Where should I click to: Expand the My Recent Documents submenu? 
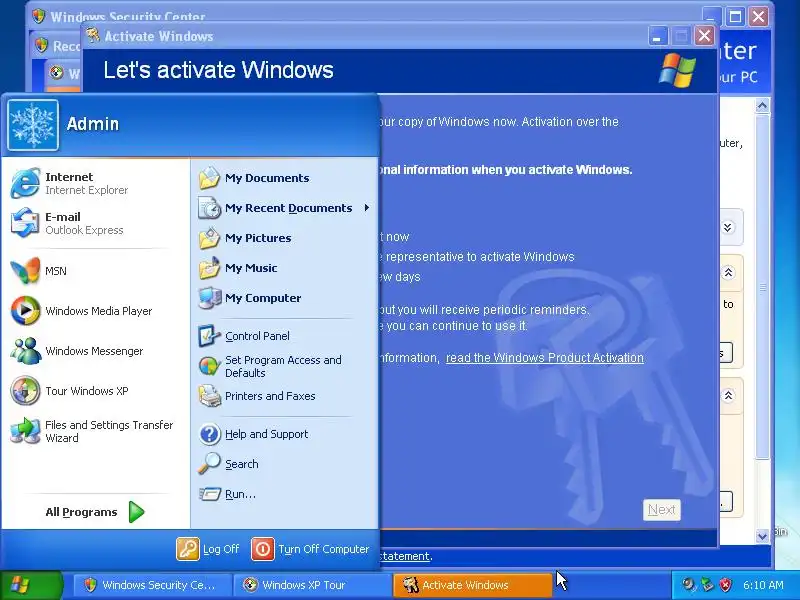[x=366, y=208]
